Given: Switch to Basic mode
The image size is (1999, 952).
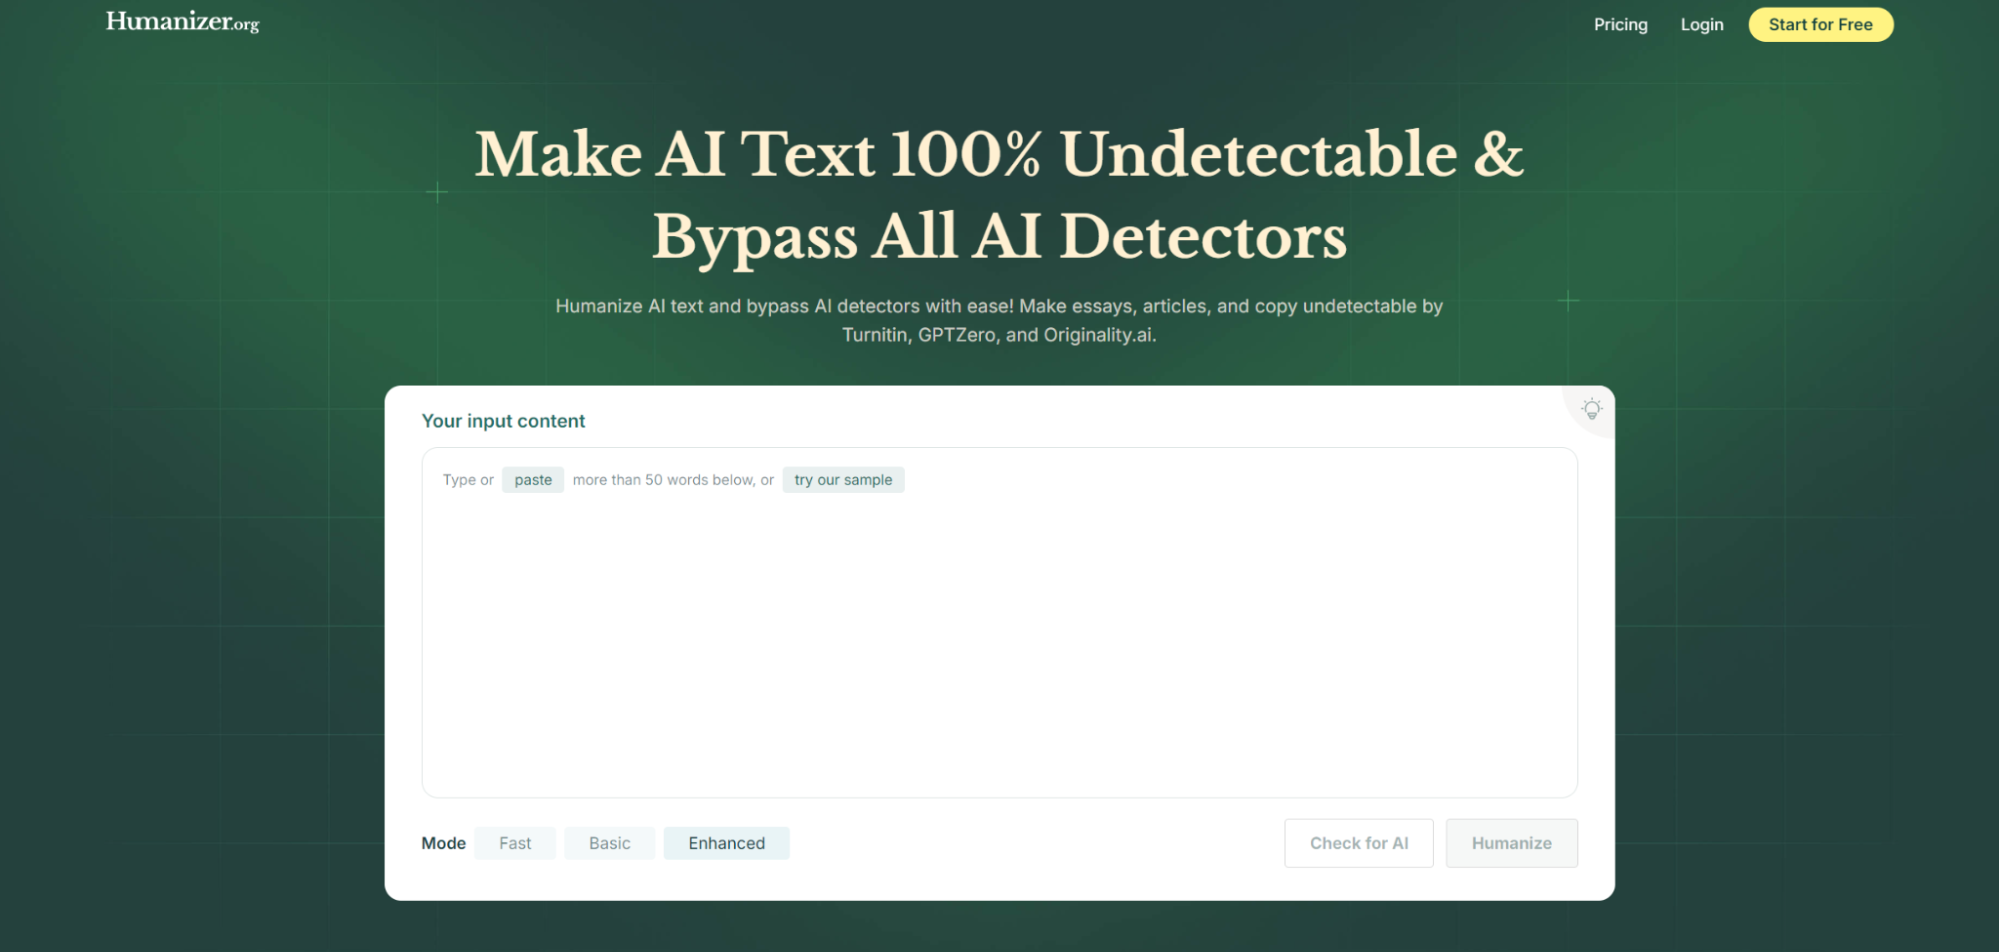Looking at the screenshot, I should click(609, 843).
